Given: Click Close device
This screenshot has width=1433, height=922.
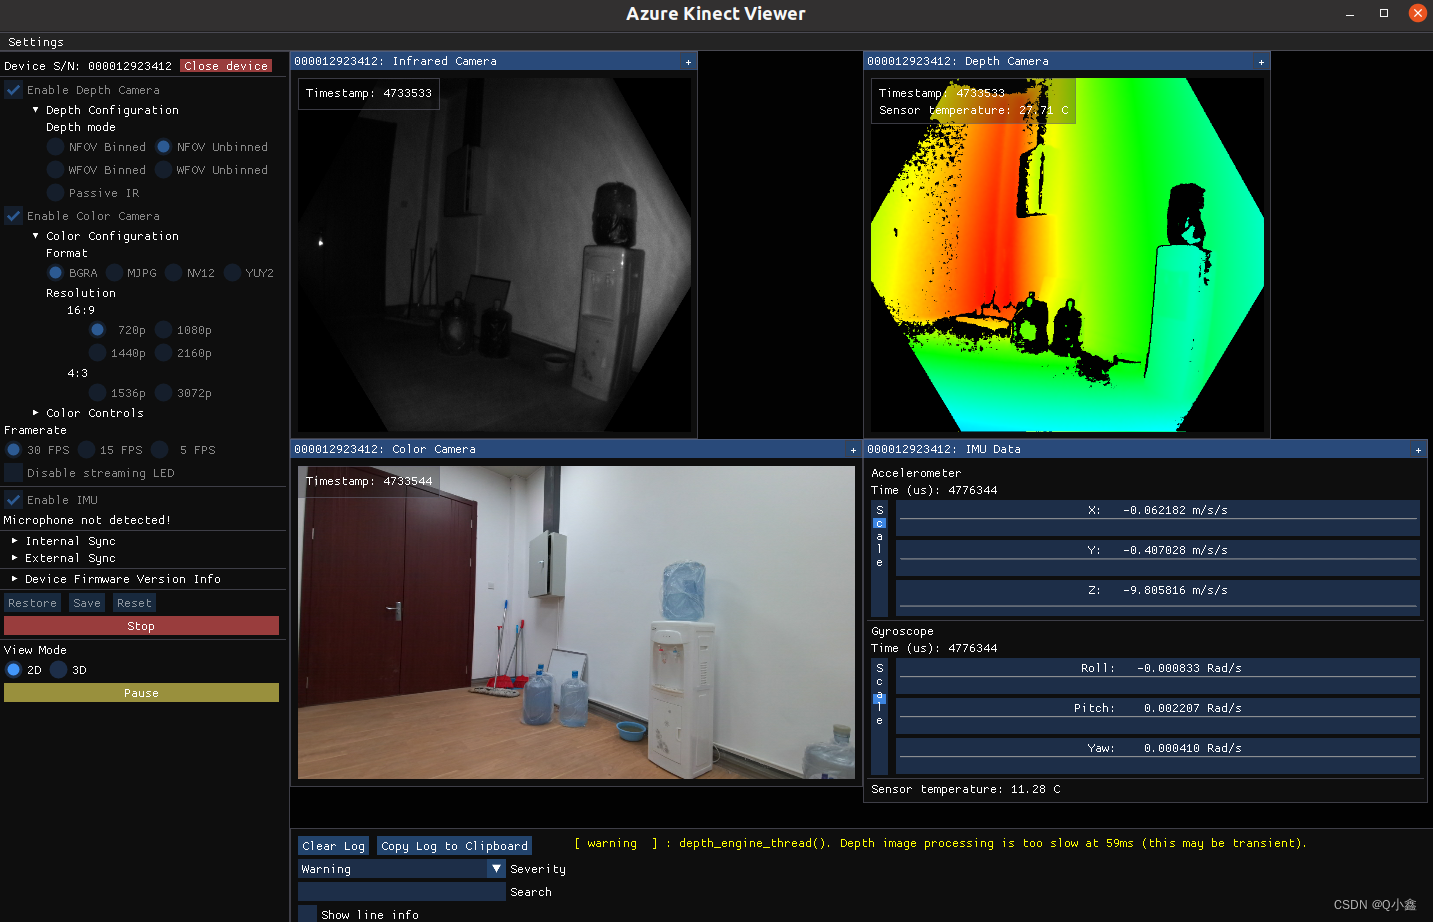Looking at the screenshot, I should pos(225,65).
